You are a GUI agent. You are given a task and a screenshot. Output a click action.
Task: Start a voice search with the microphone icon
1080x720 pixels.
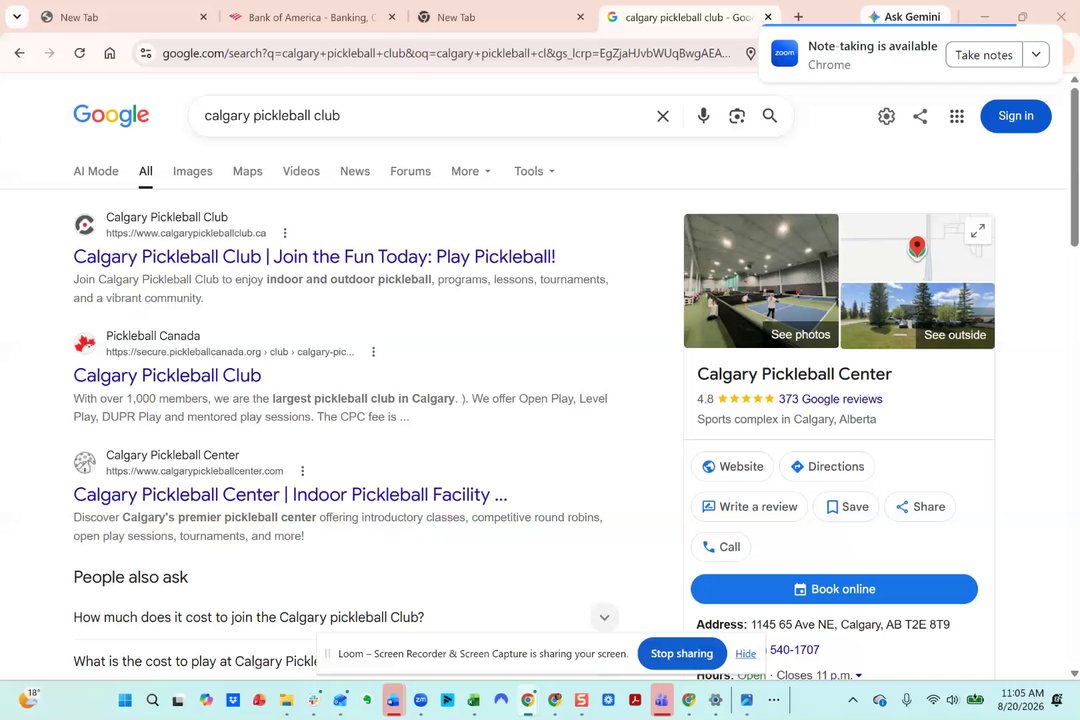[x=703, y=116]
